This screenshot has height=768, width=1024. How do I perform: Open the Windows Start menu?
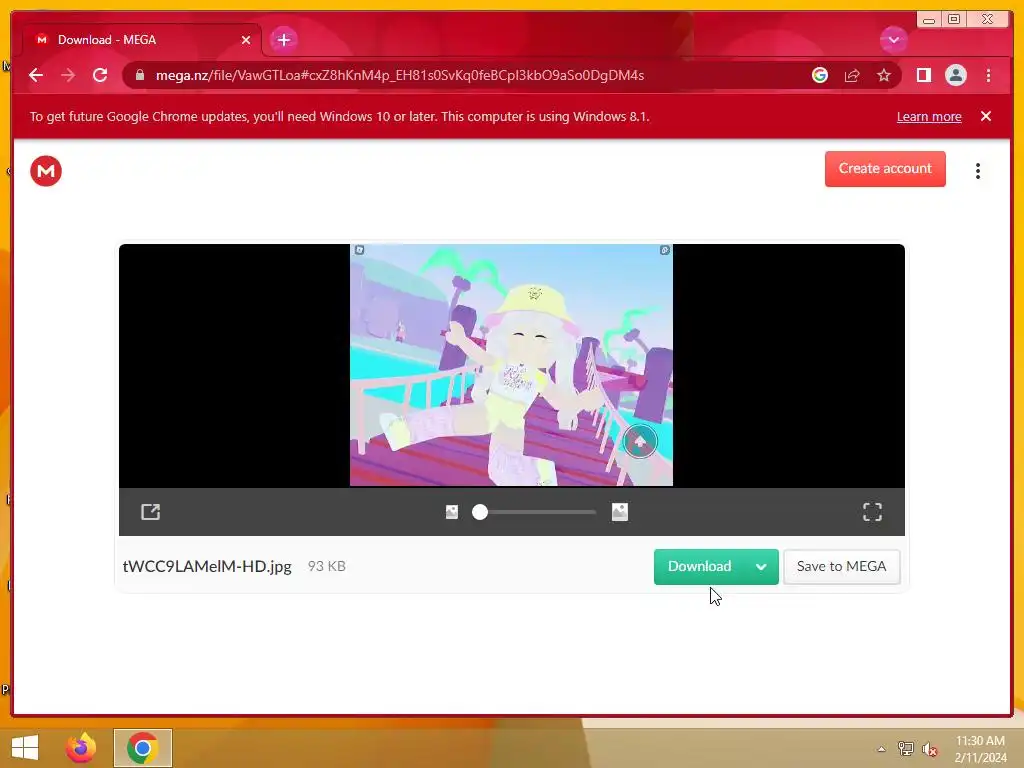(x=25, y=748)
